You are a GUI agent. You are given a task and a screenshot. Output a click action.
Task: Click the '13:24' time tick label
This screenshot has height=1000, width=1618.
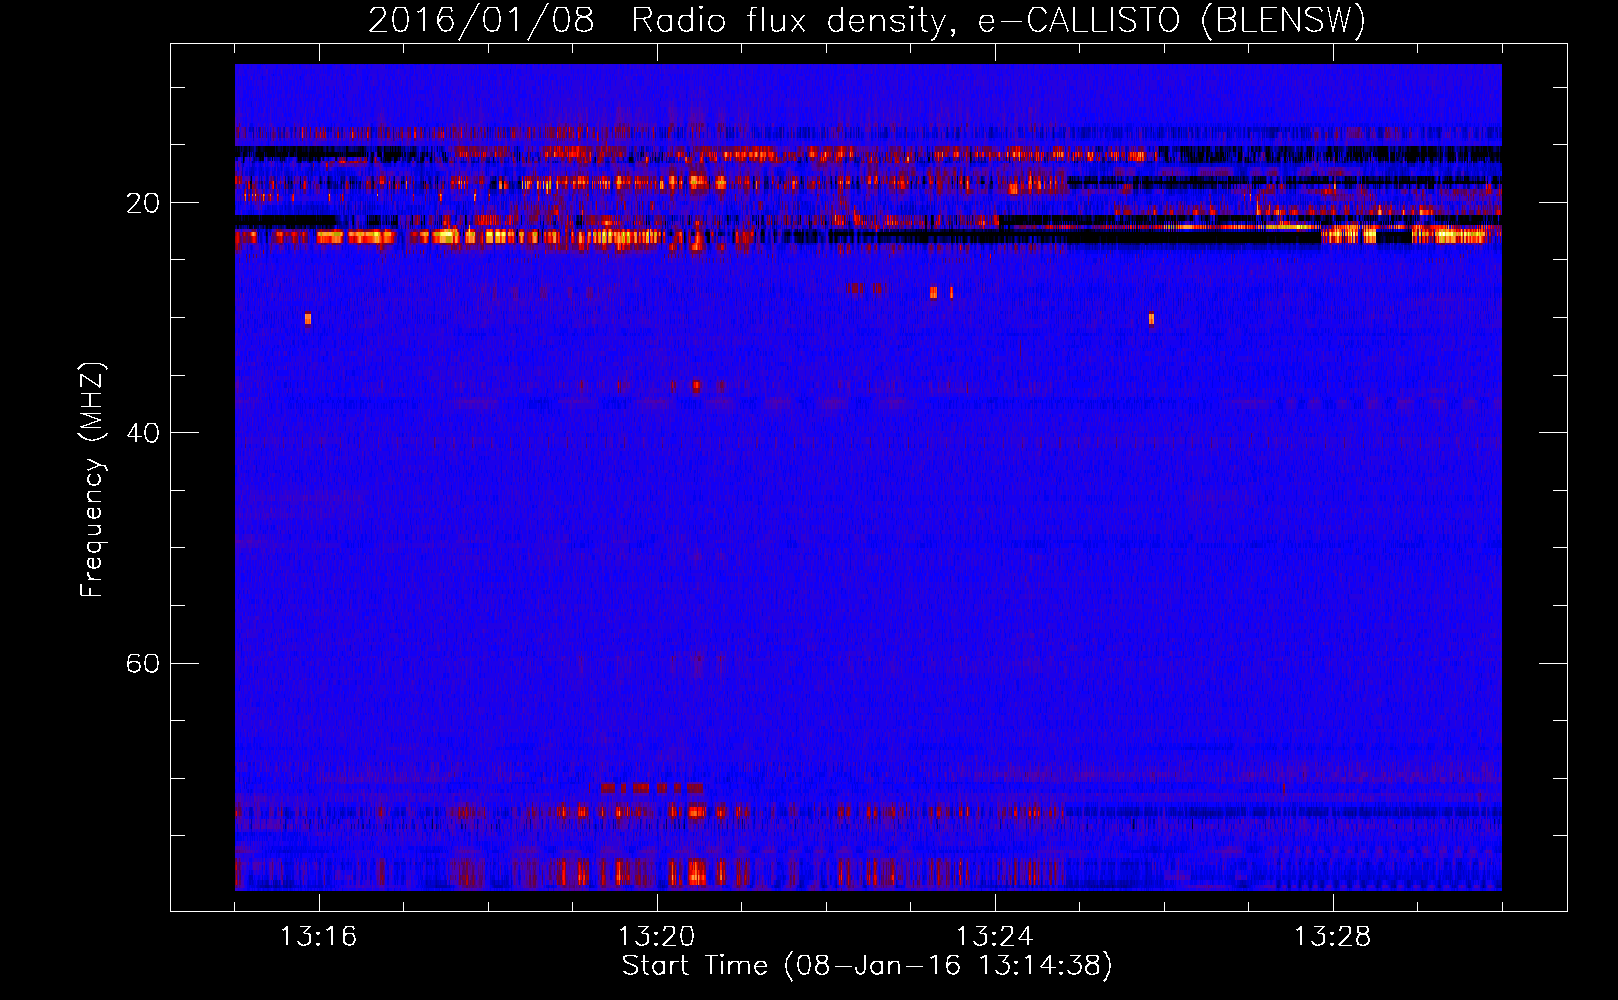point(994,937)
